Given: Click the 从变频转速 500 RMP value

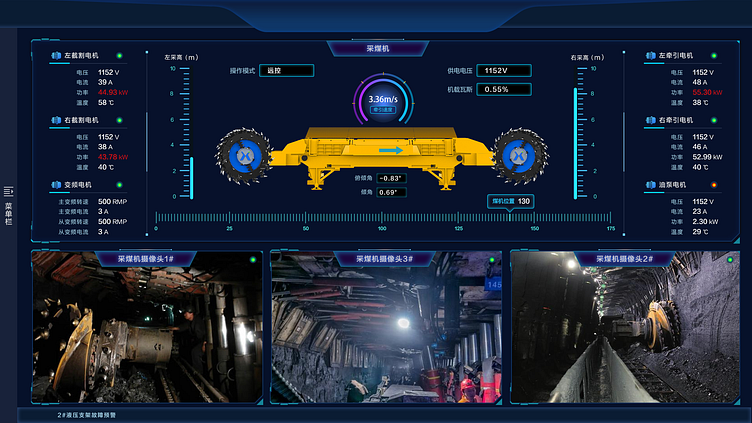Looking at the screenshot, I should point(112,222).
